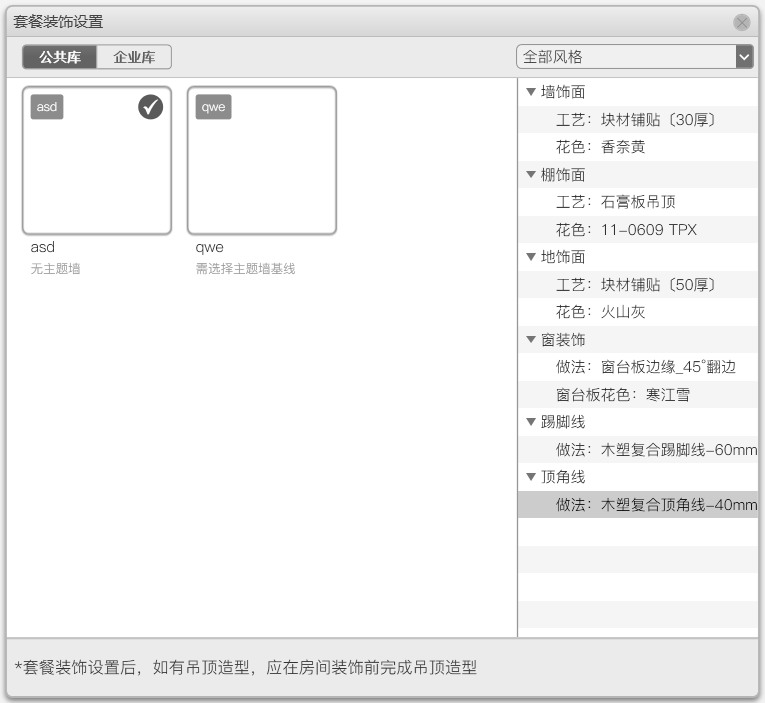Collapse the 顶角线 section
This screenshot has height=703, width=765.
coord(531,477)
